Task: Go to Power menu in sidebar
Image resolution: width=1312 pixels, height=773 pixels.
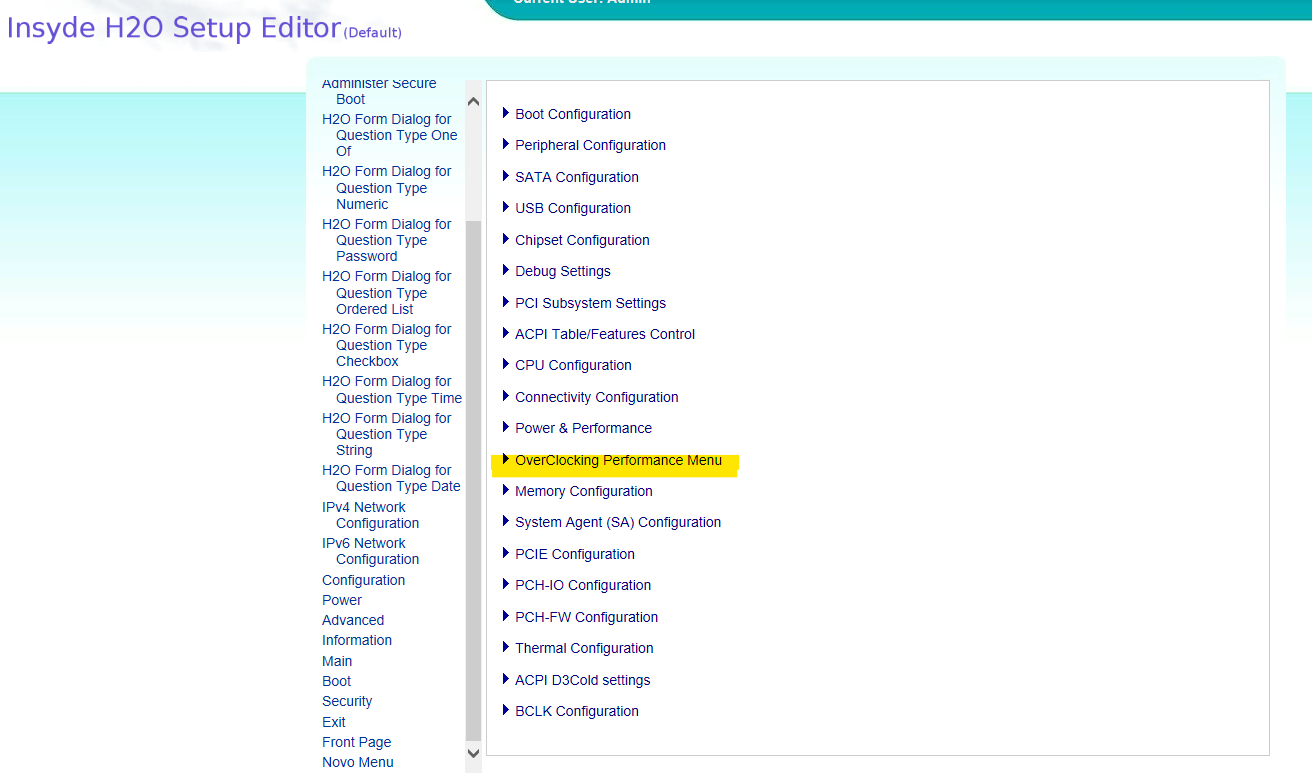Action: point(342,600)
